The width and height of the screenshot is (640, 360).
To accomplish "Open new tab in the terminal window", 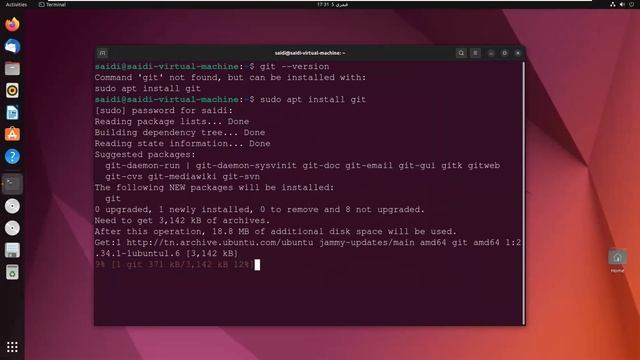I will click(102, 53).
